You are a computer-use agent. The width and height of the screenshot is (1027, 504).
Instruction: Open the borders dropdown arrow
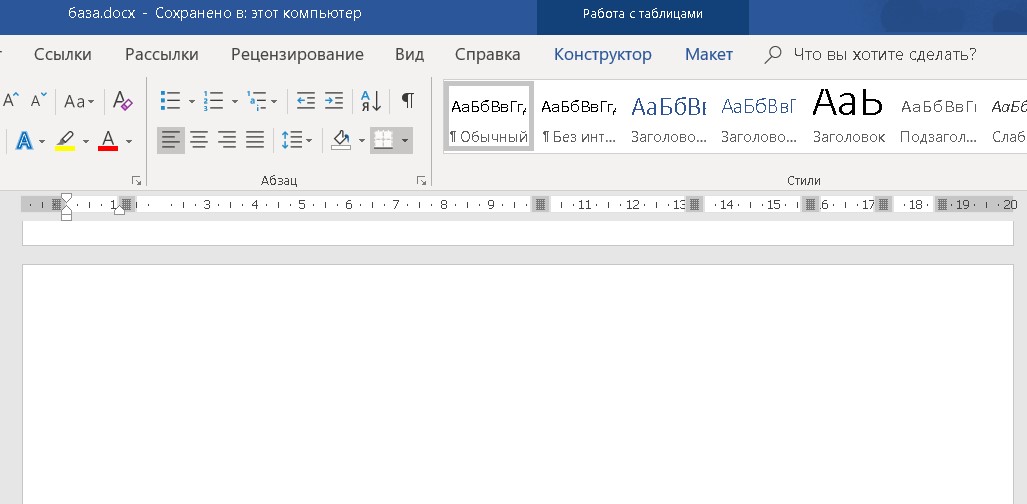tap(405, 141)
